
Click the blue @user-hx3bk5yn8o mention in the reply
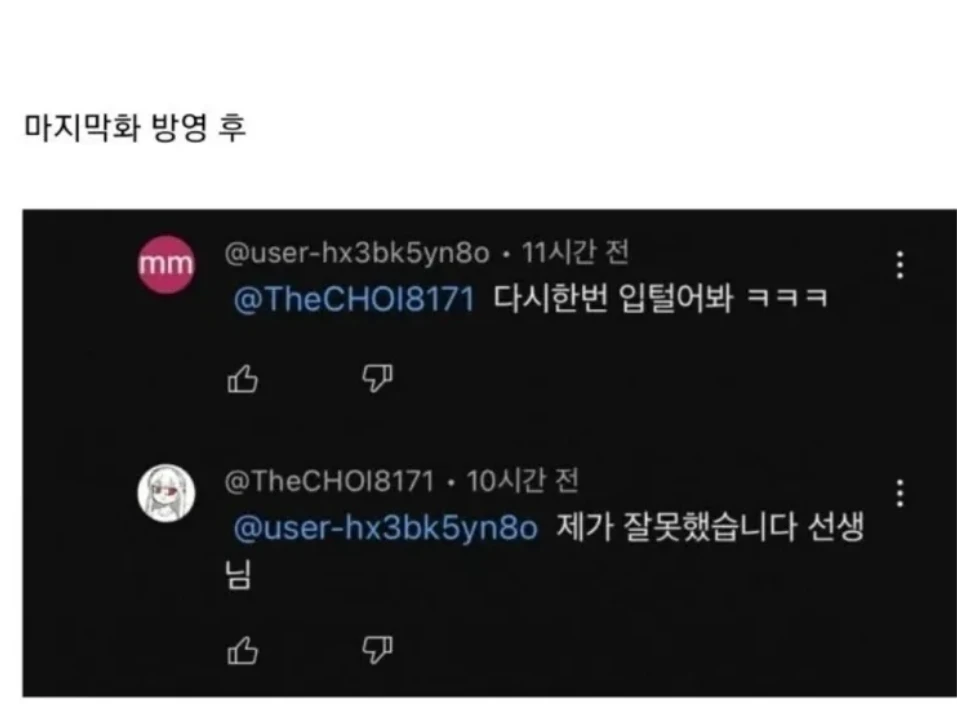pyautogui.click(x=386, y=528)
